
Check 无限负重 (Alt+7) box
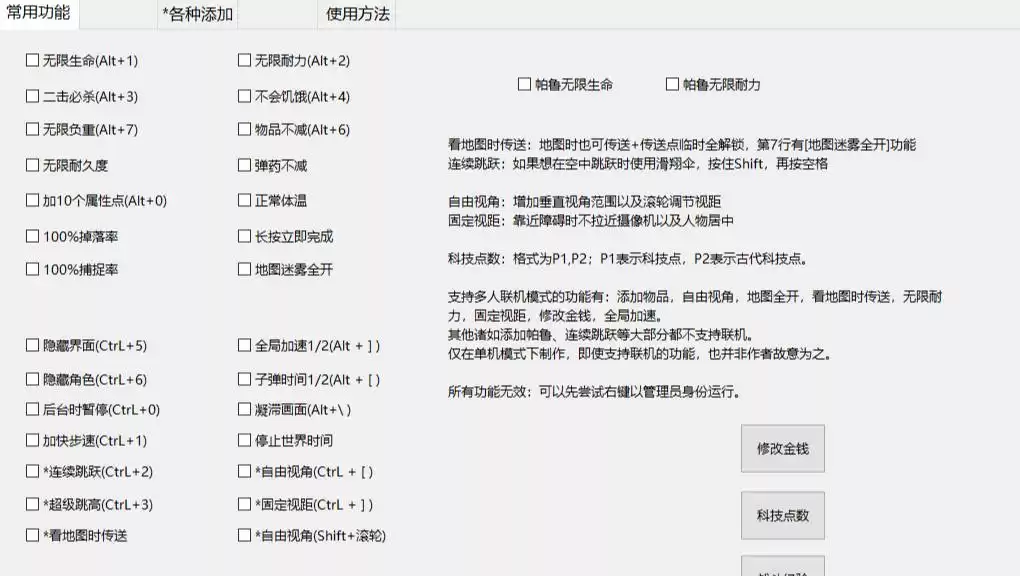33,130
